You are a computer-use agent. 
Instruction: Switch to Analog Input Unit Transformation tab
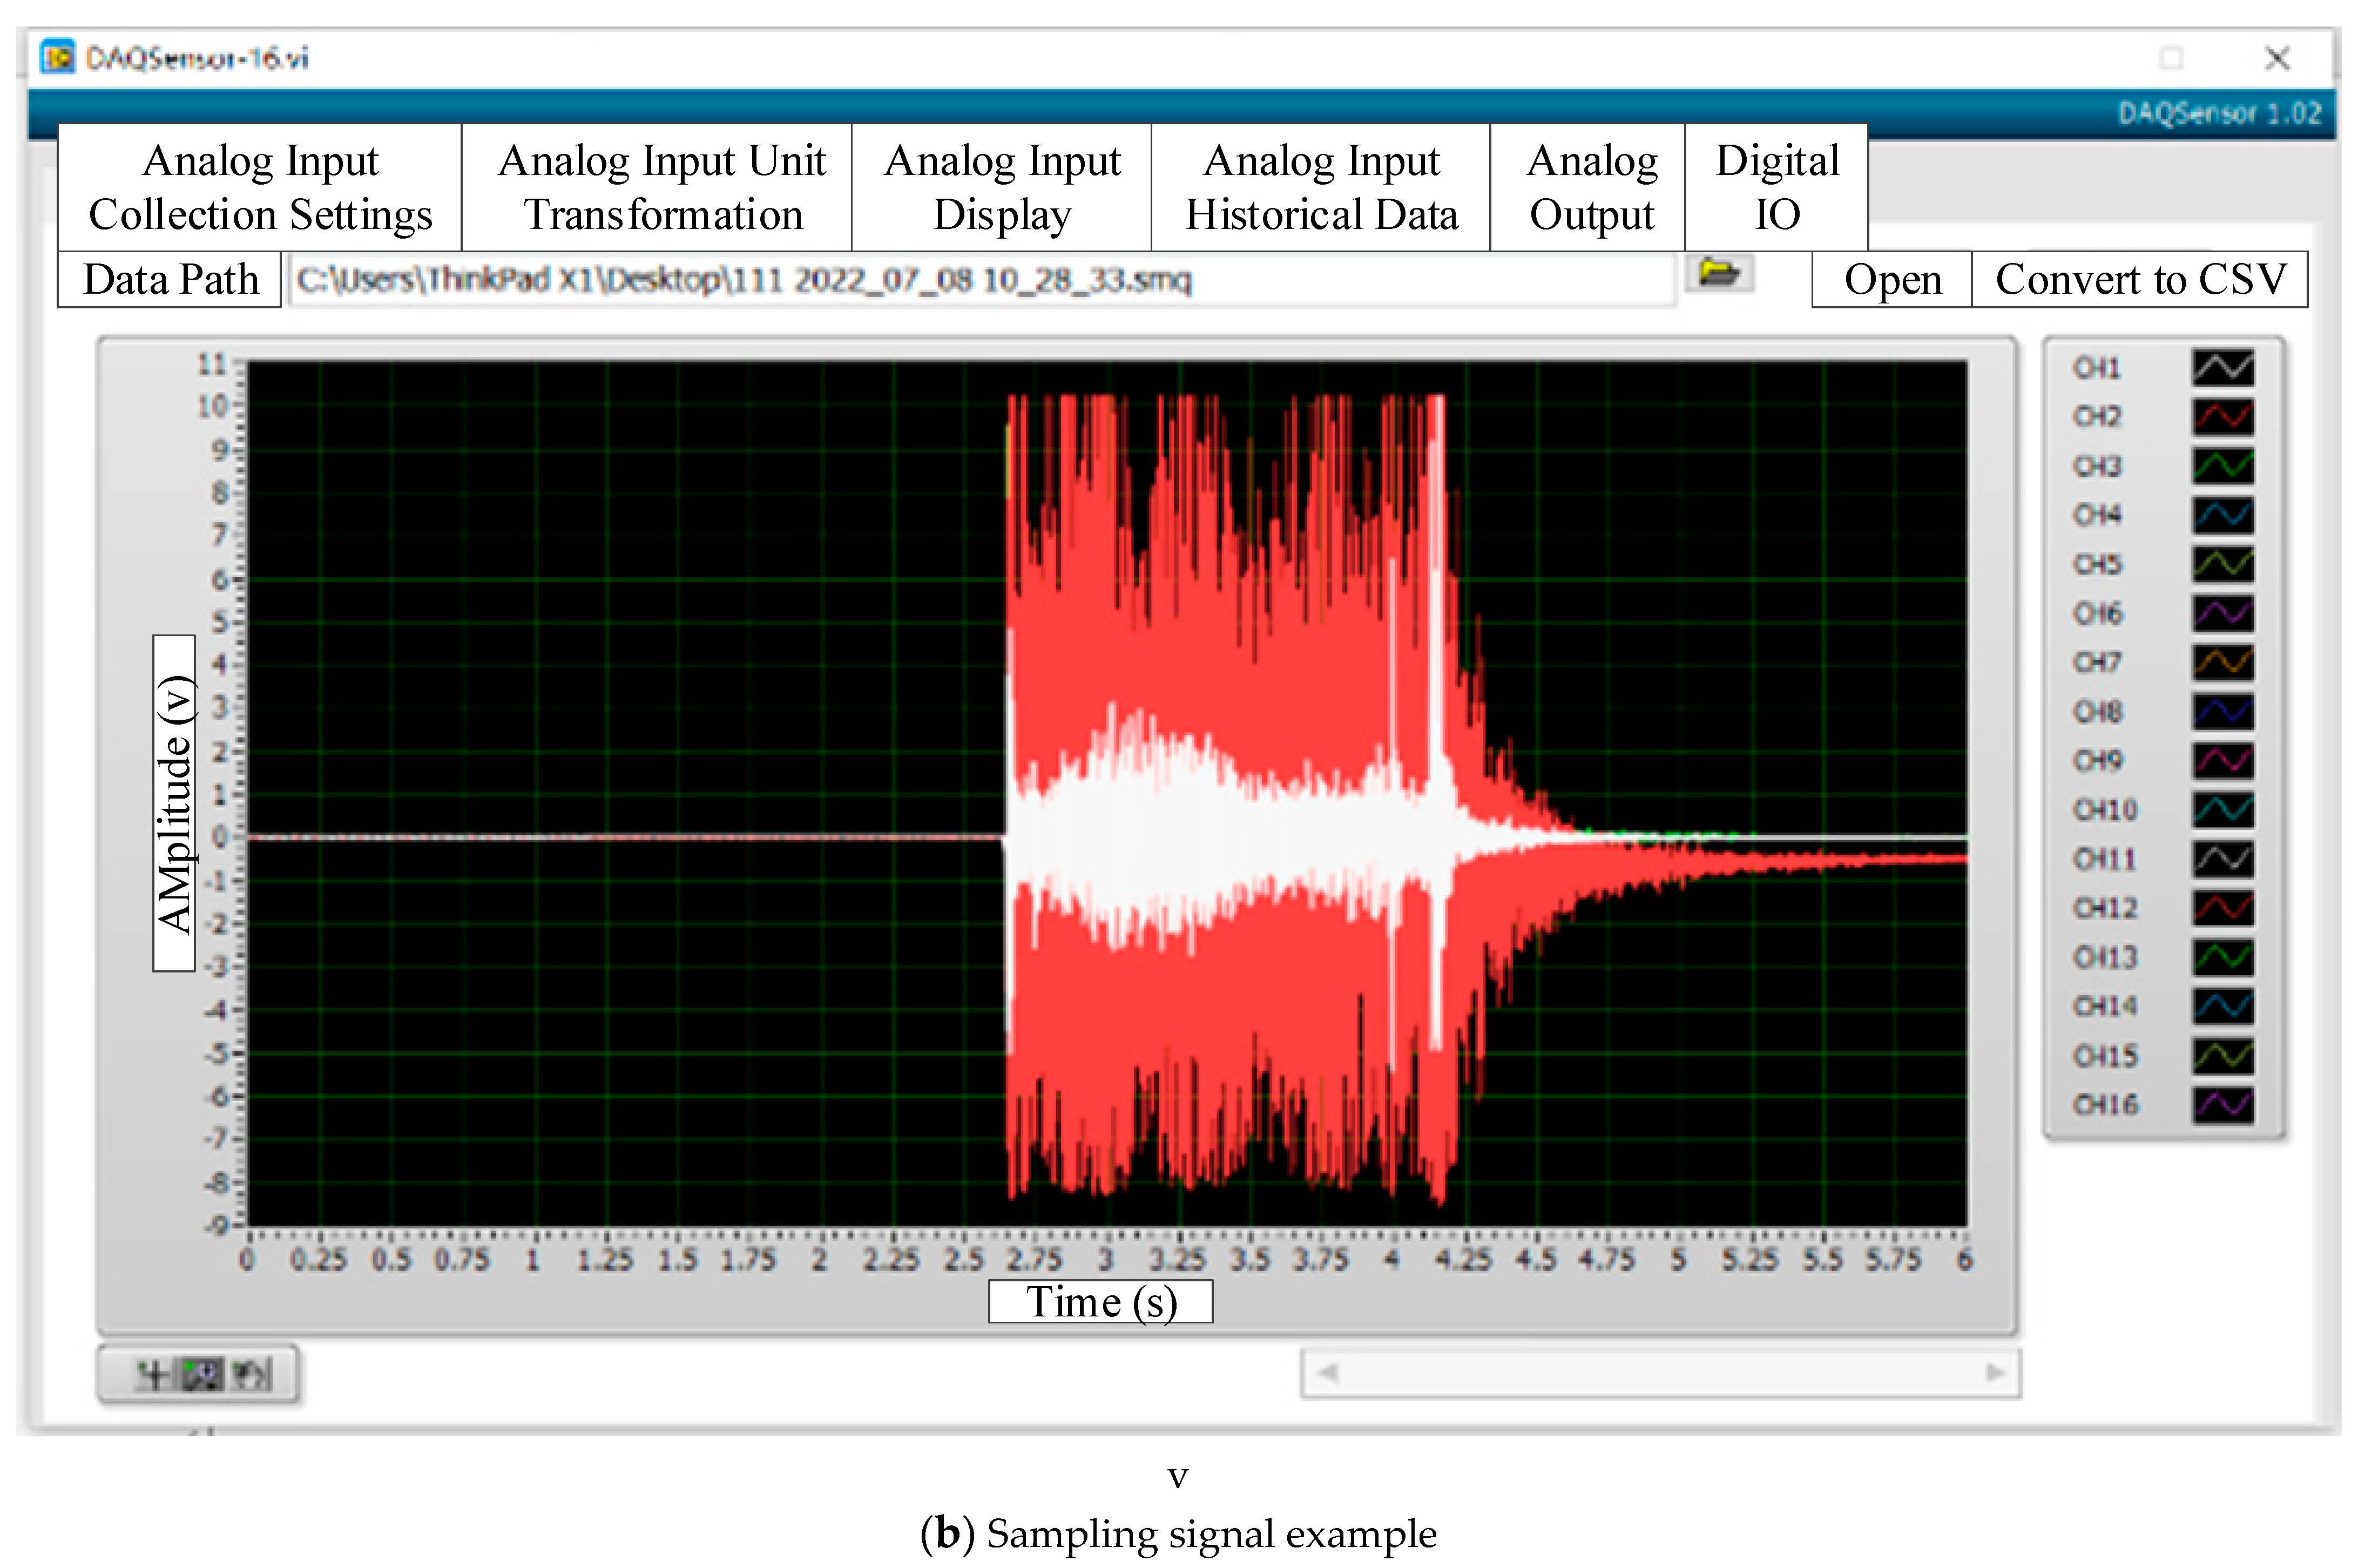[662, 188]
